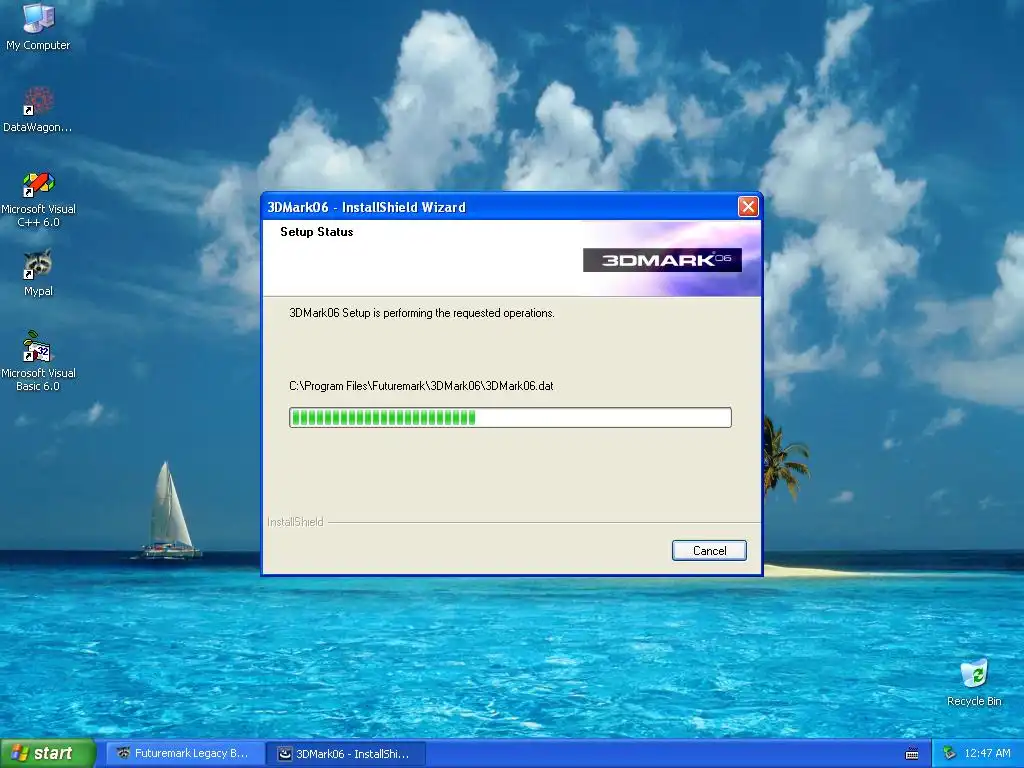Click the 12:47 AM system clock
The image size is (1024, 768).
(987, 753)
